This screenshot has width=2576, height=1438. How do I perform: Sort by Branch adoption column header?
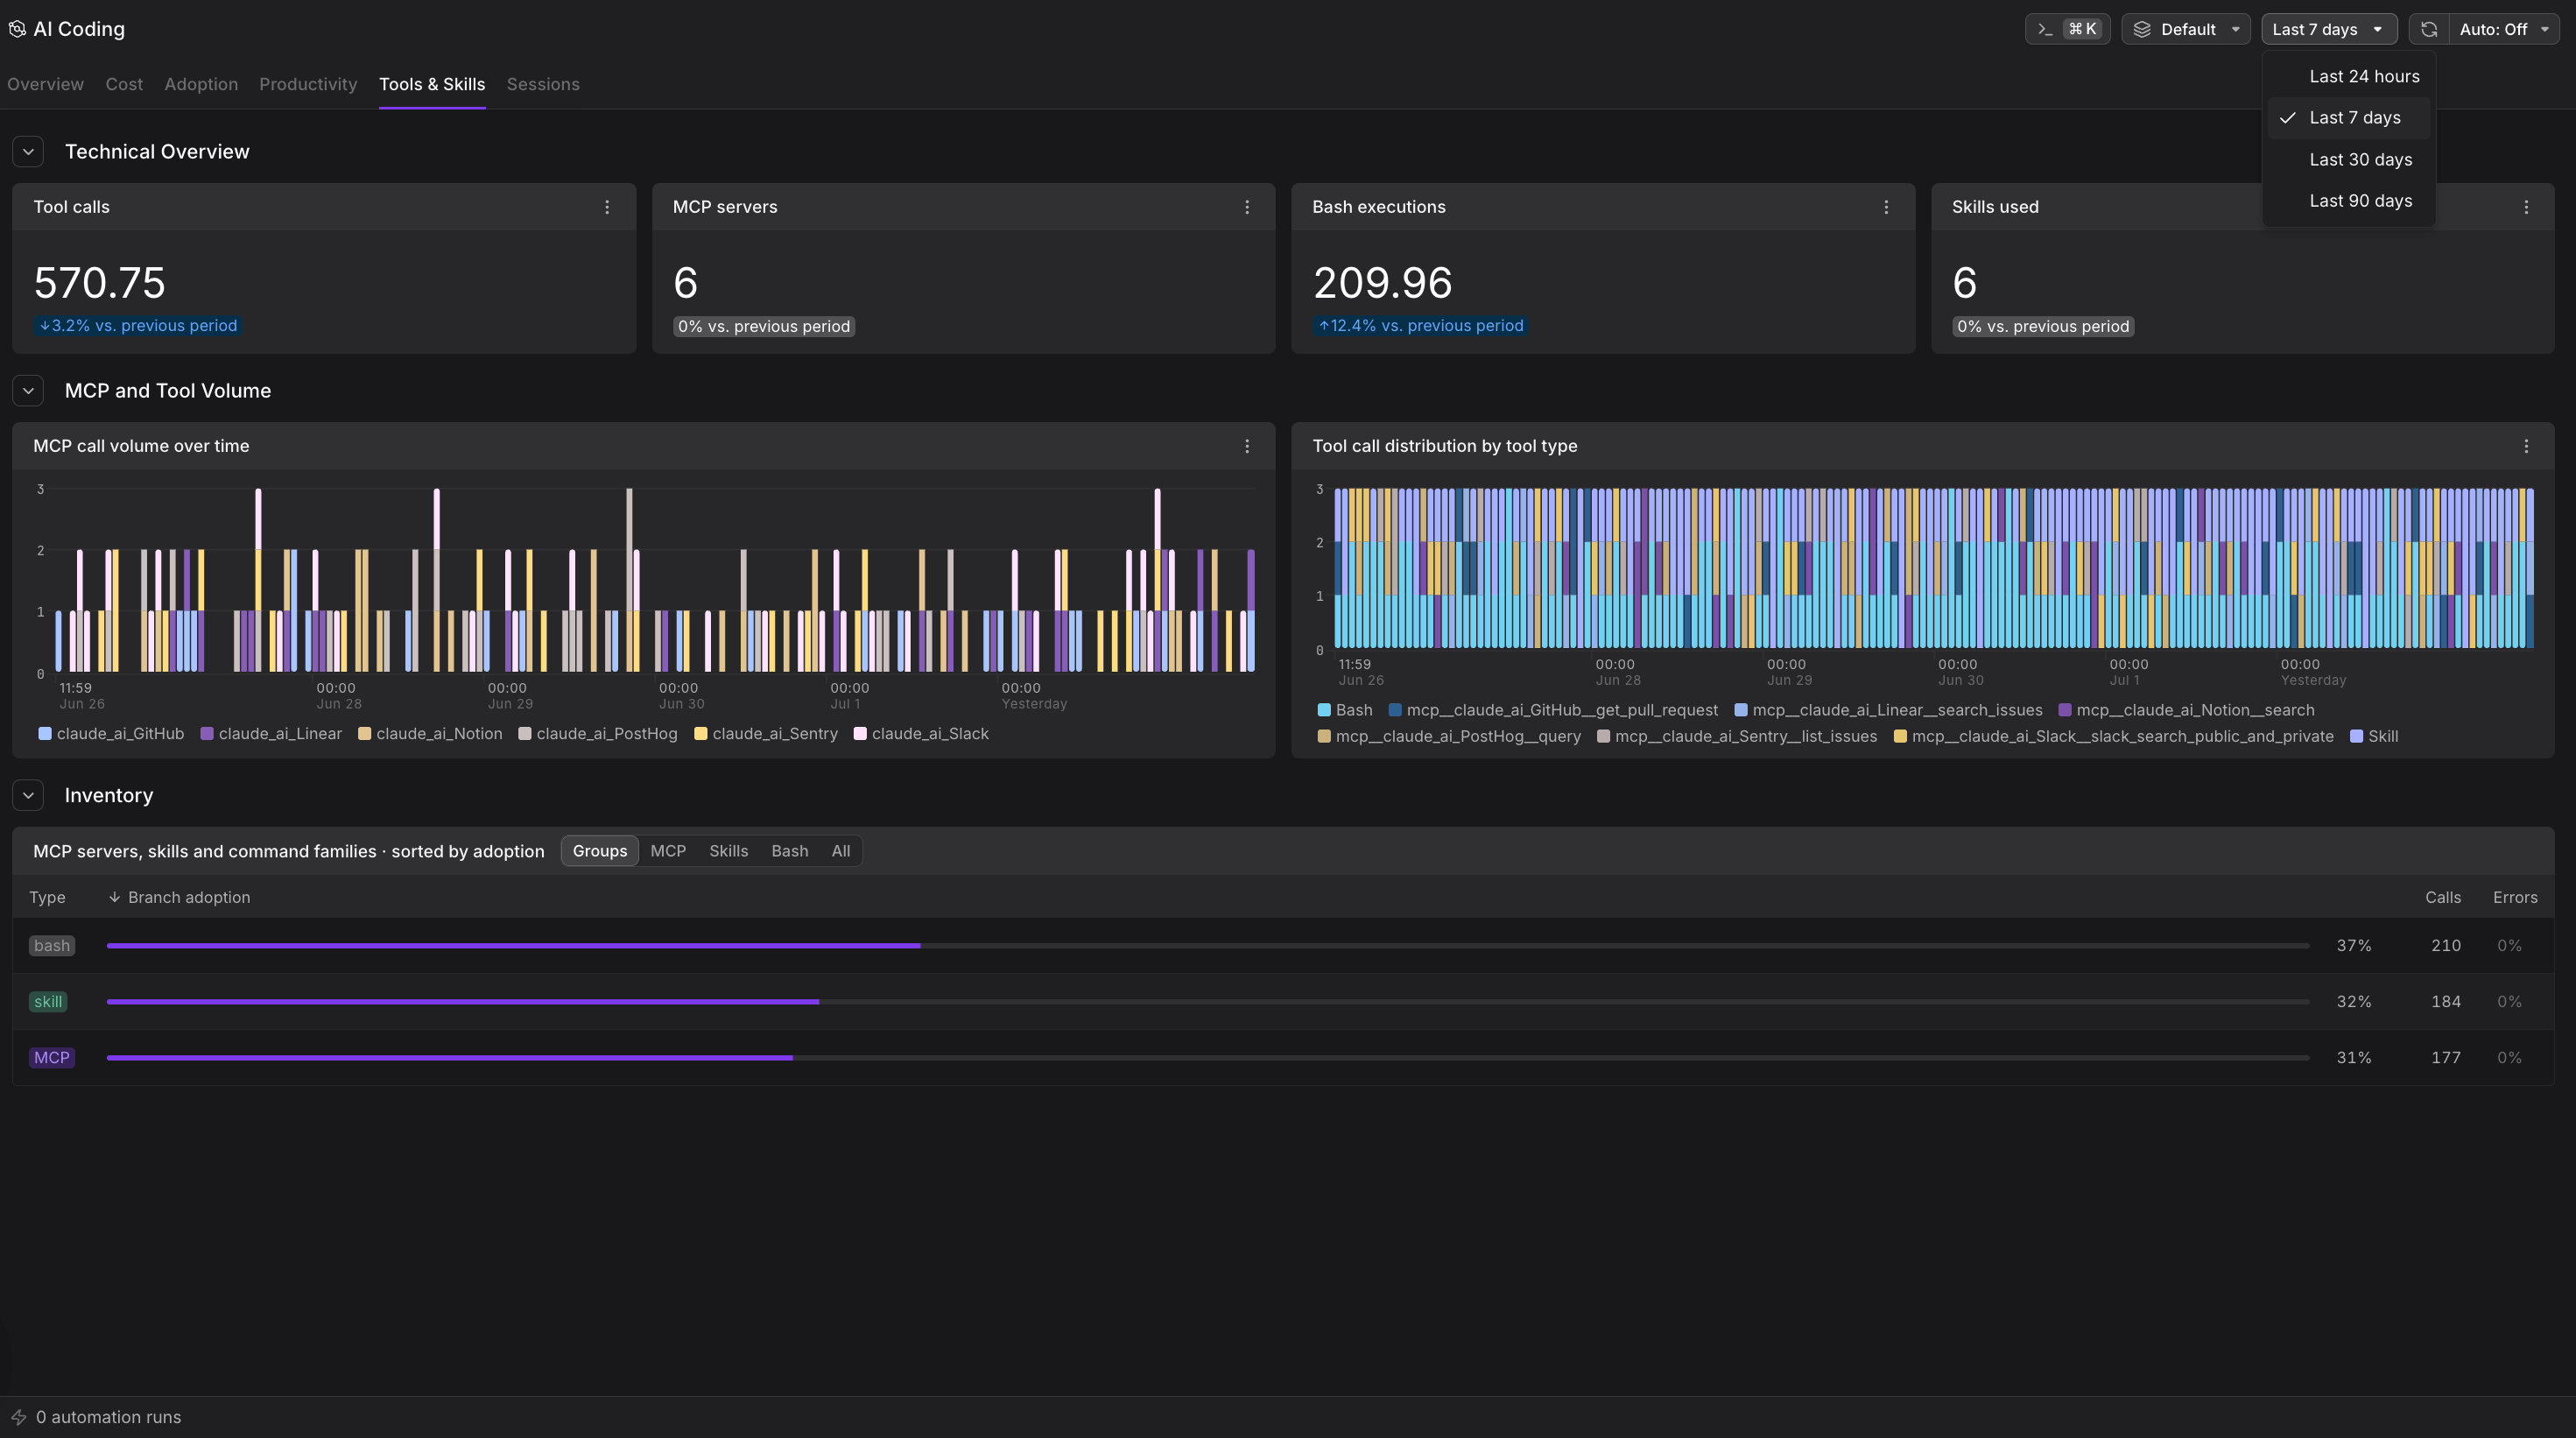[179, 897]
